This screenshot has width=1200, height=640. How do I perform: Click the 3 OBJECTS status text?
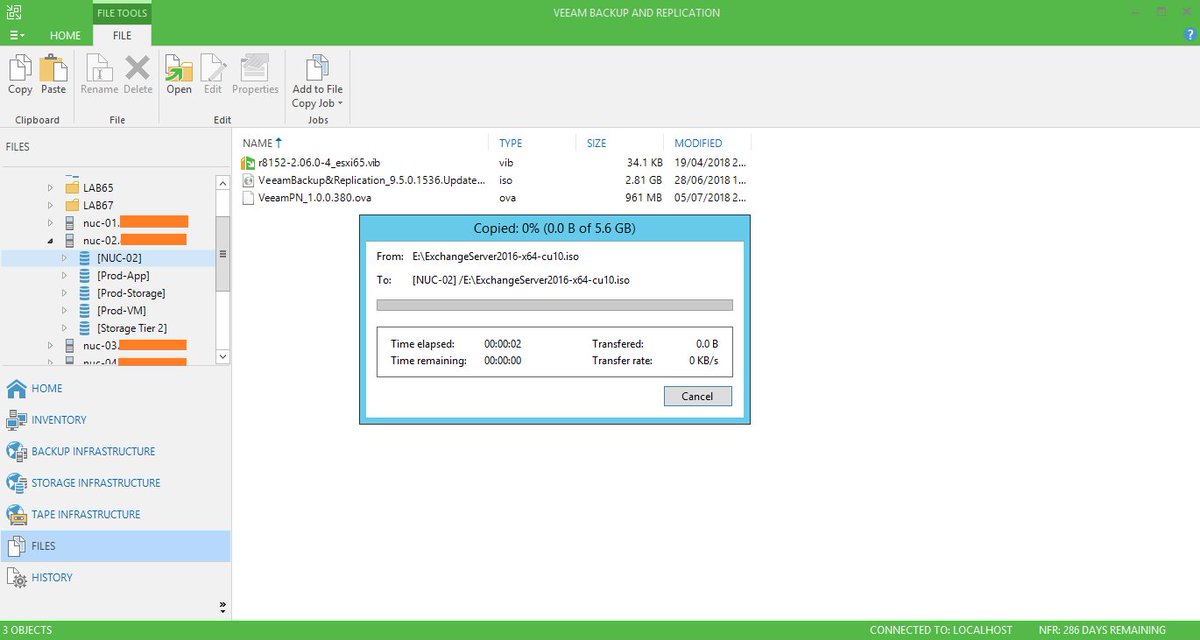click(x=28, y=630)
